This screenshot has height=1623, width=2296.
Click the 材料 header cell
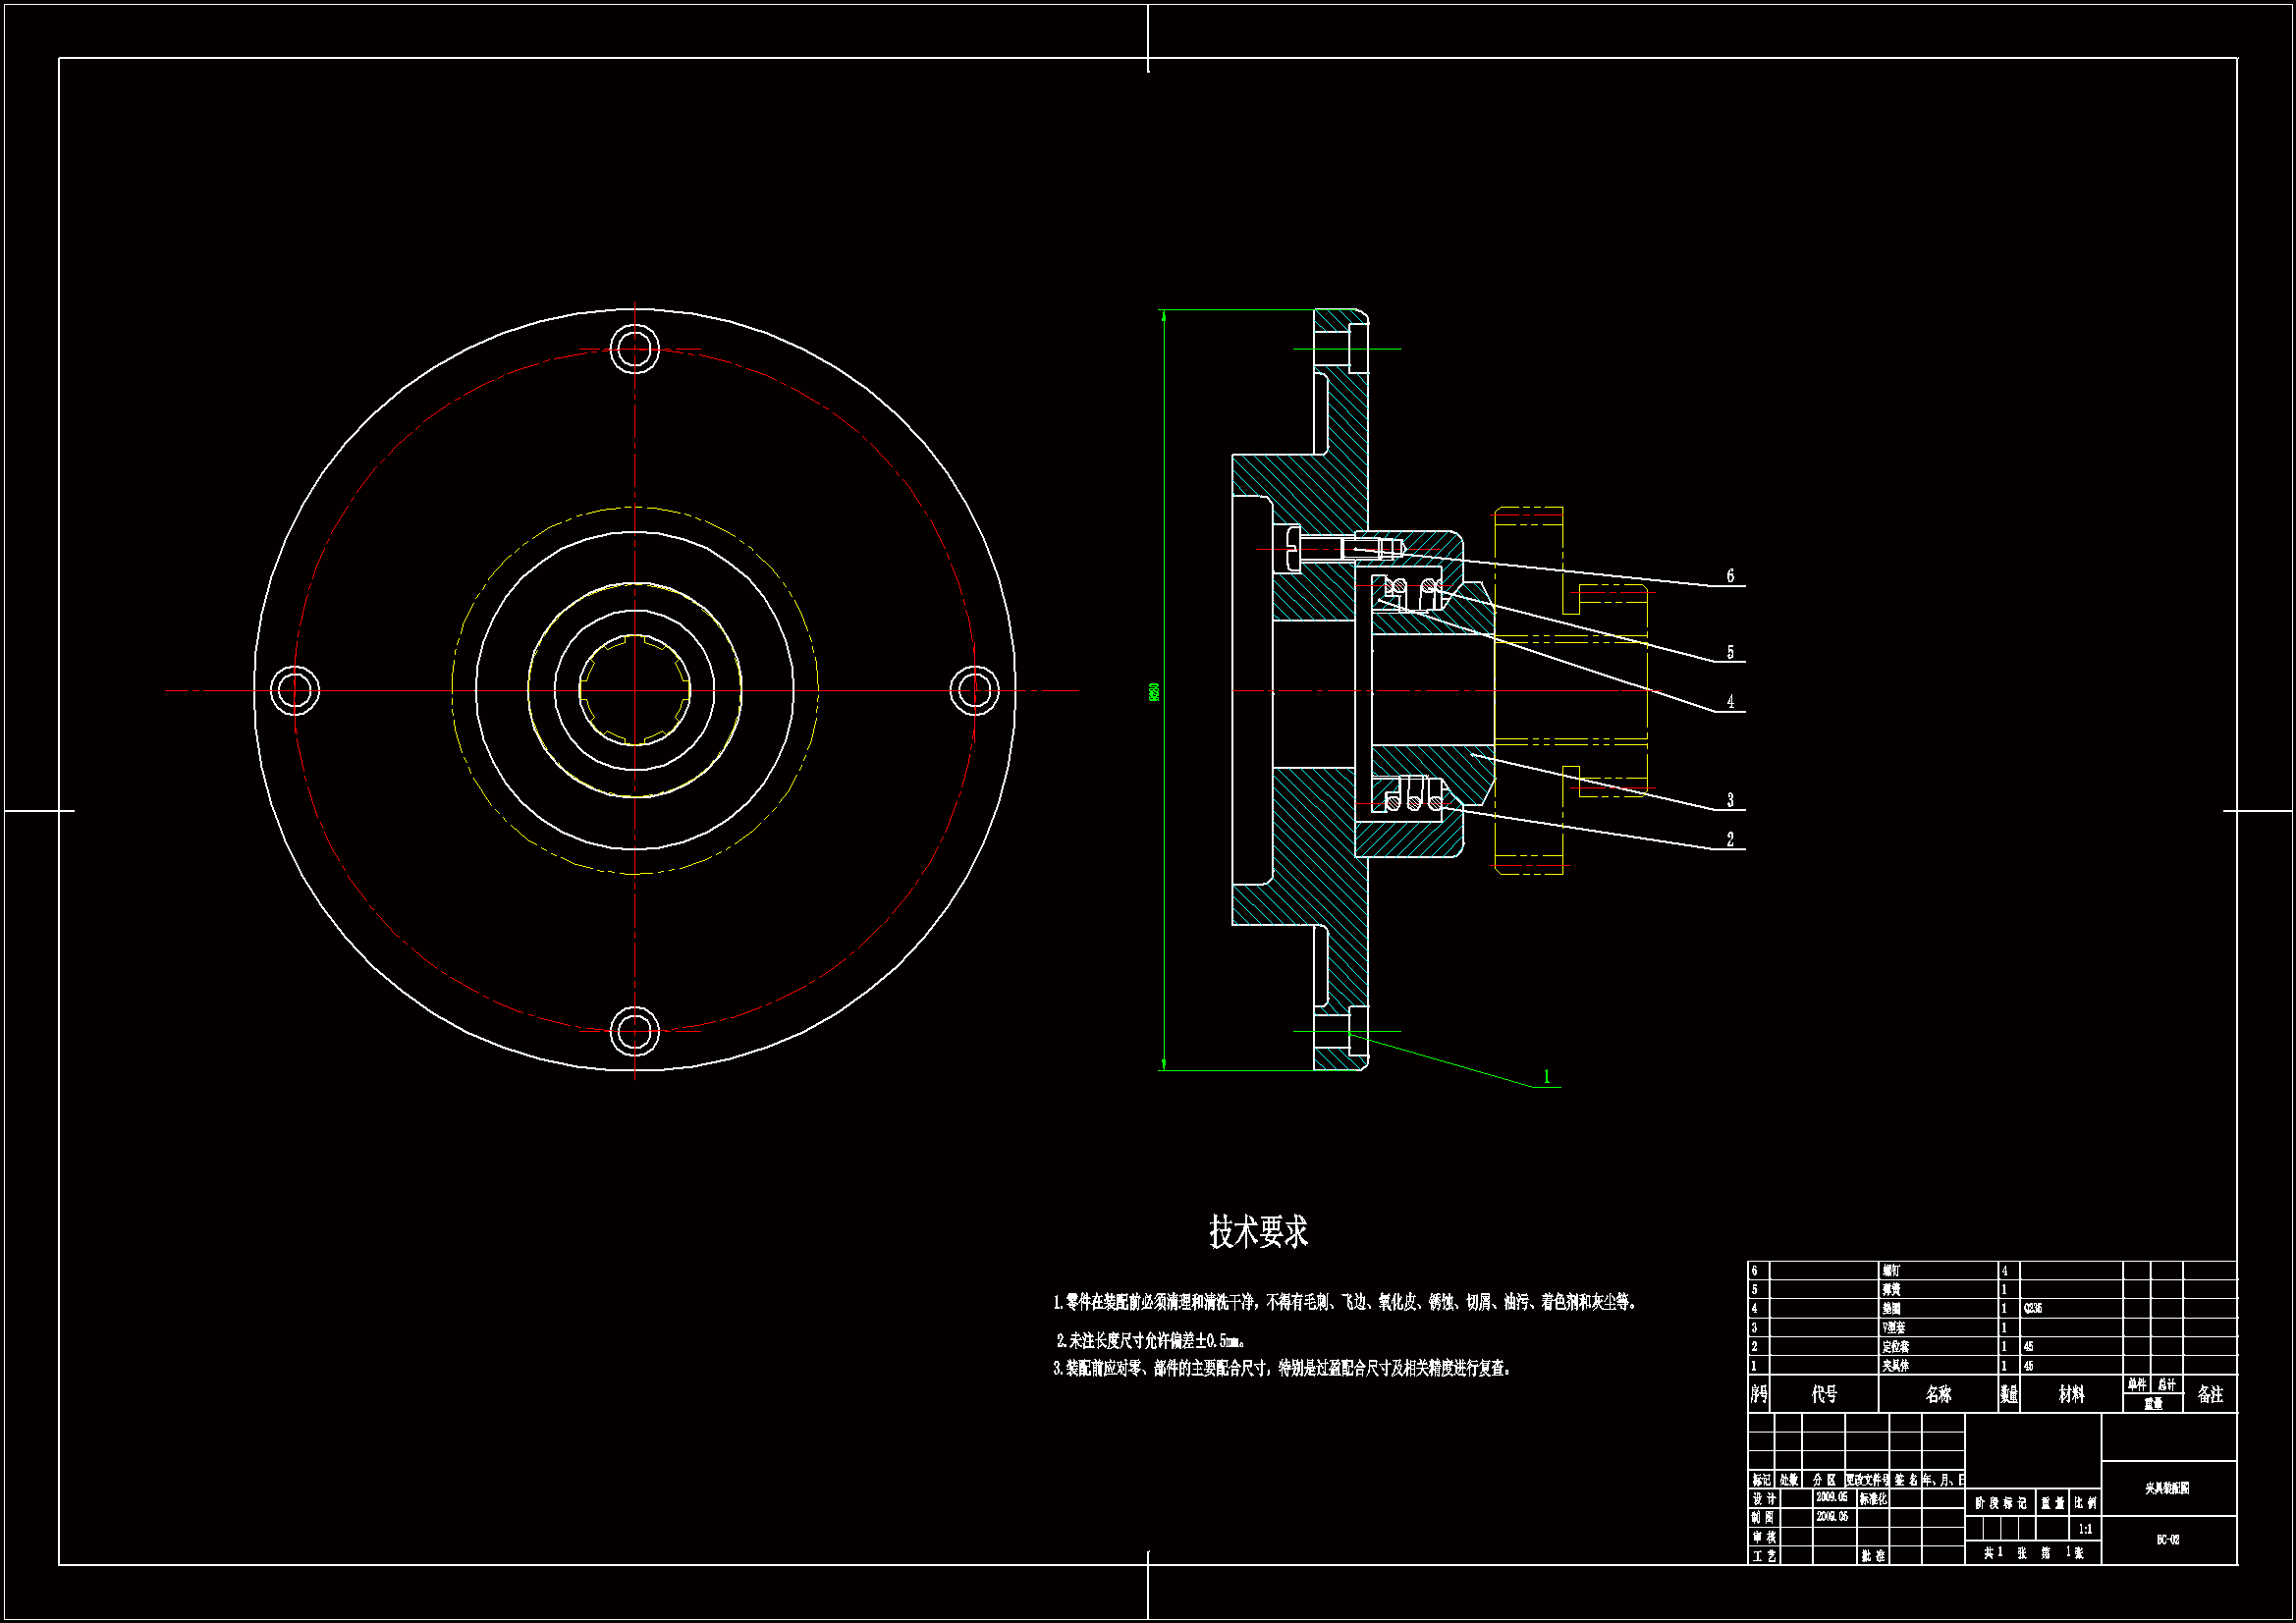[2071, 1394]
